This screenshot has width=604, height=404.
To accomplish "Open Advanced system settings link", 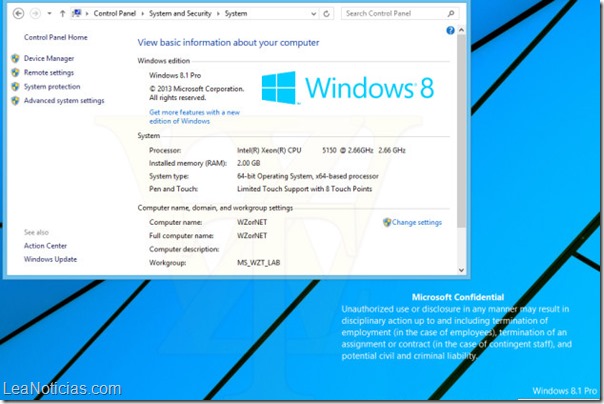I will click(x=64, y=101).
